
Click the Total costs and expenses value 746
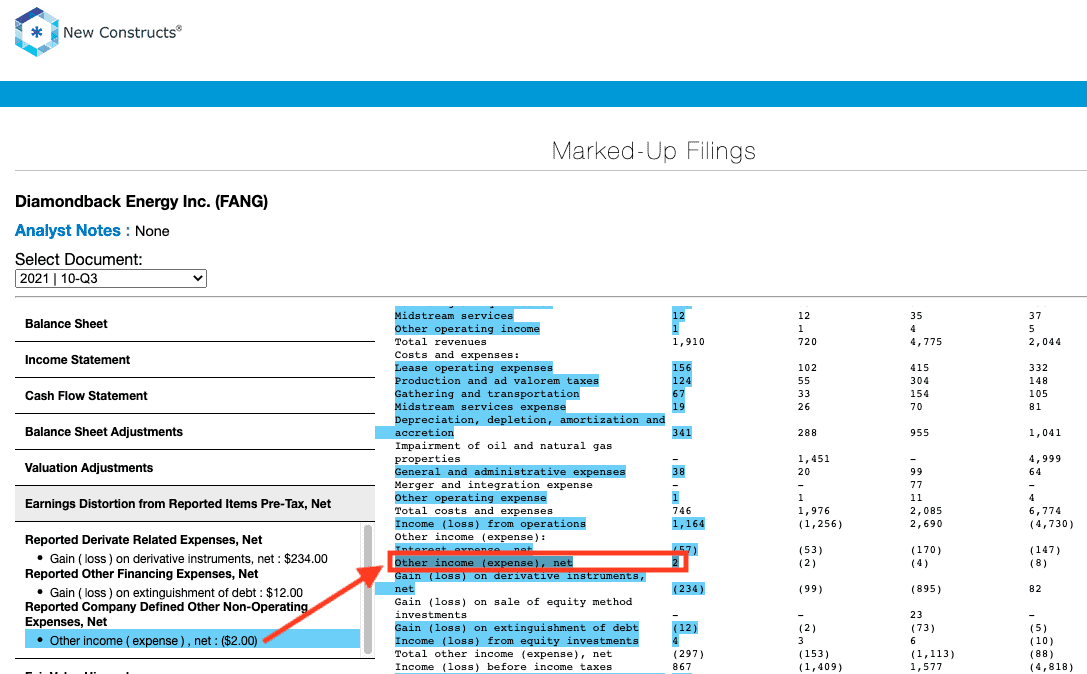tap(682, 511)
